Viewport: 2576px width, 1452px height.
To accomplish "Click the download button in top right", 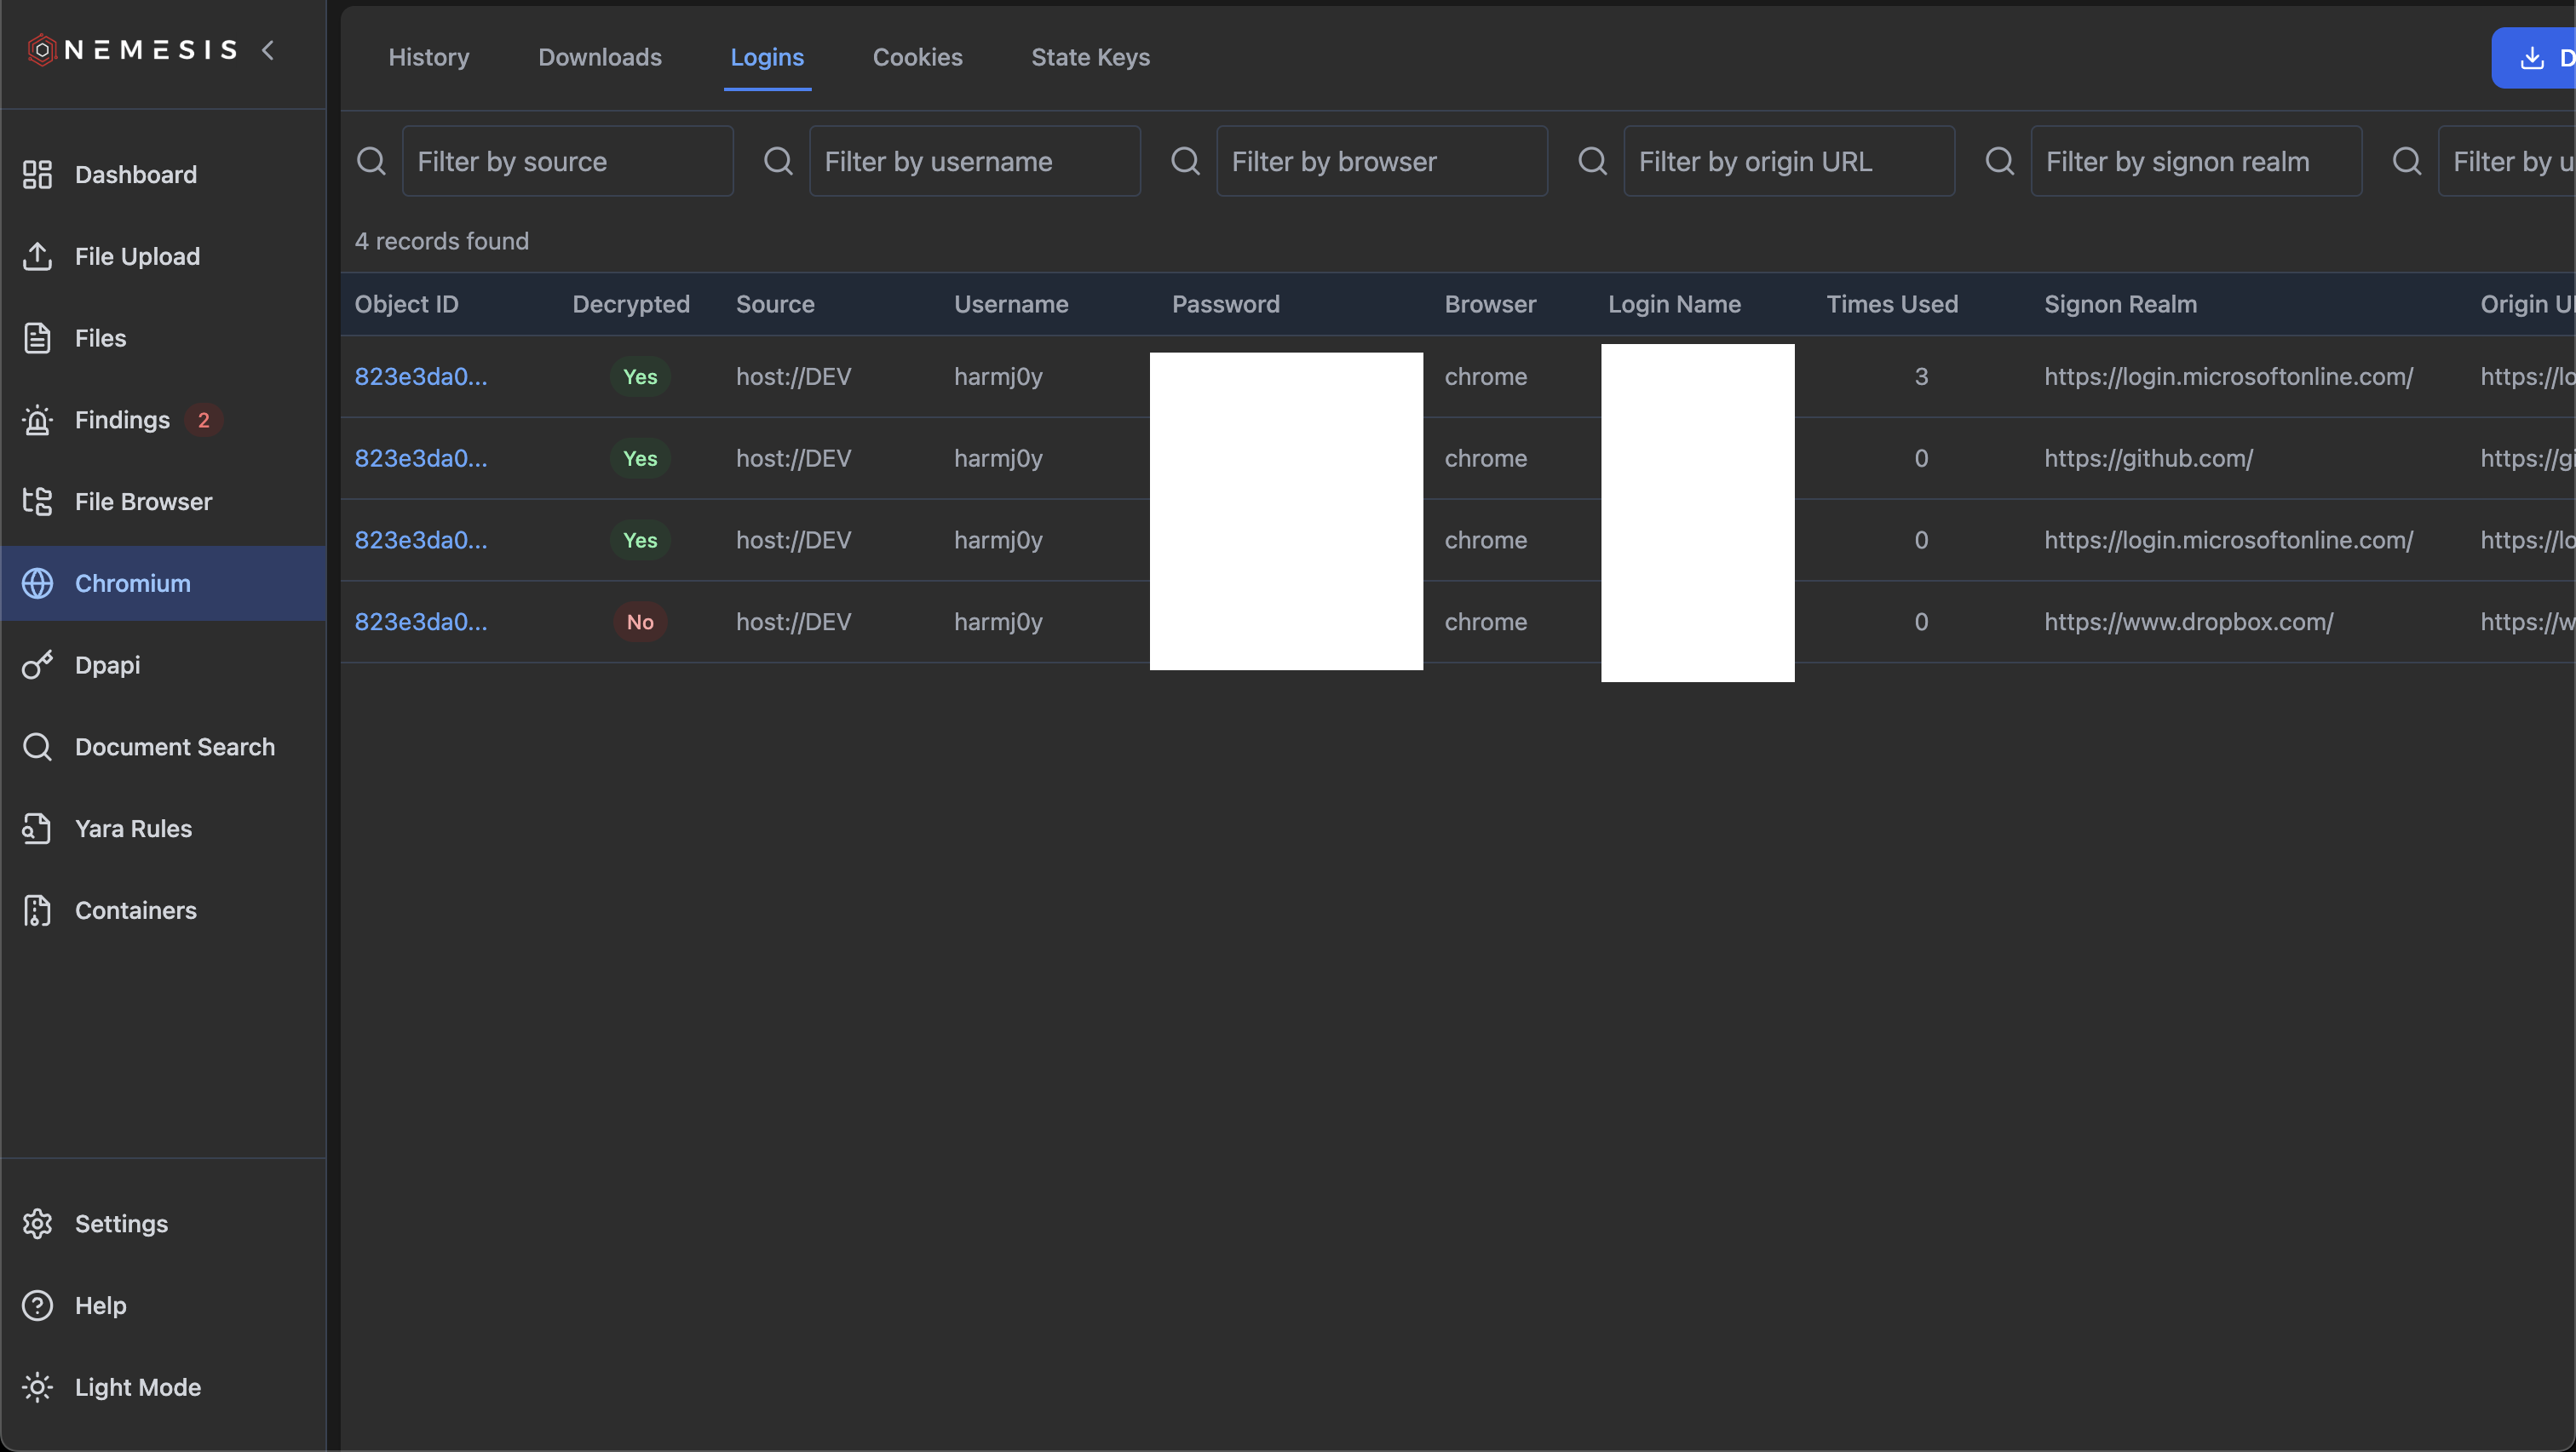I will [x=2532, y=57].
